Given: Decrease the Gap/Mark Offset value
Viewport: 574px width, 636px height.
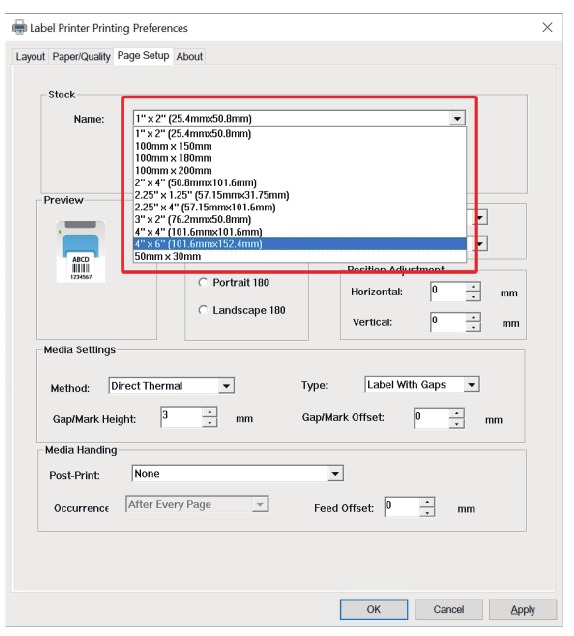Looking at the screenshot, I should [457, 424].
